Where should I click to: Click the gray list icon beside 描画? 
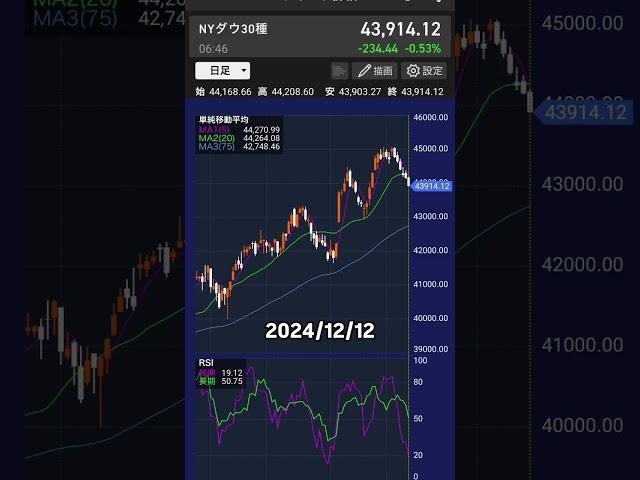click(340, 71)
